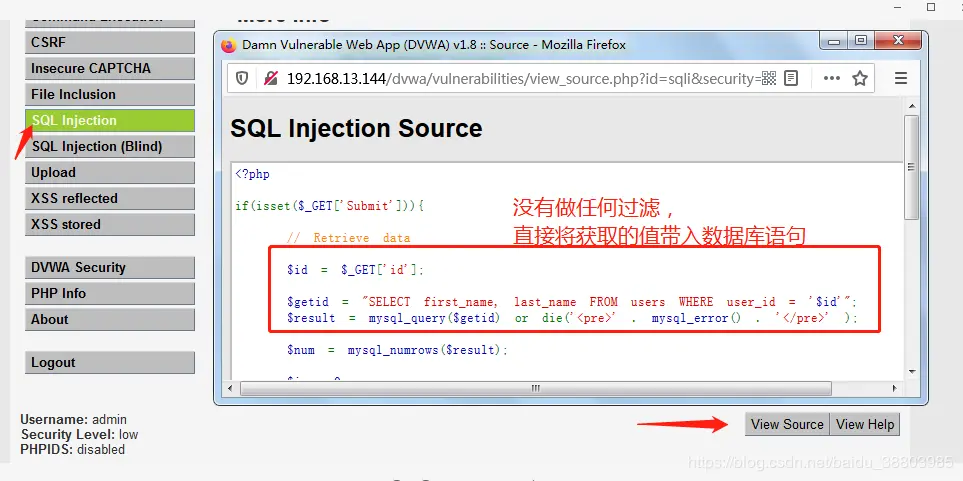Bookmark this page with star icon
This screenshot has width=963, height=481.
(860, 79)
